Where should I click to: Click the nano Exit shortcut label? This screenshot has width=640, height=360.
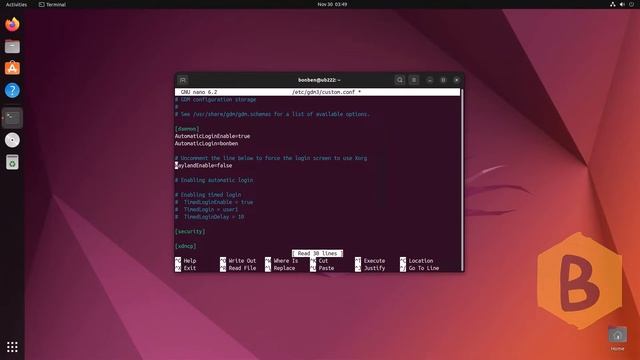pos(190,268)
